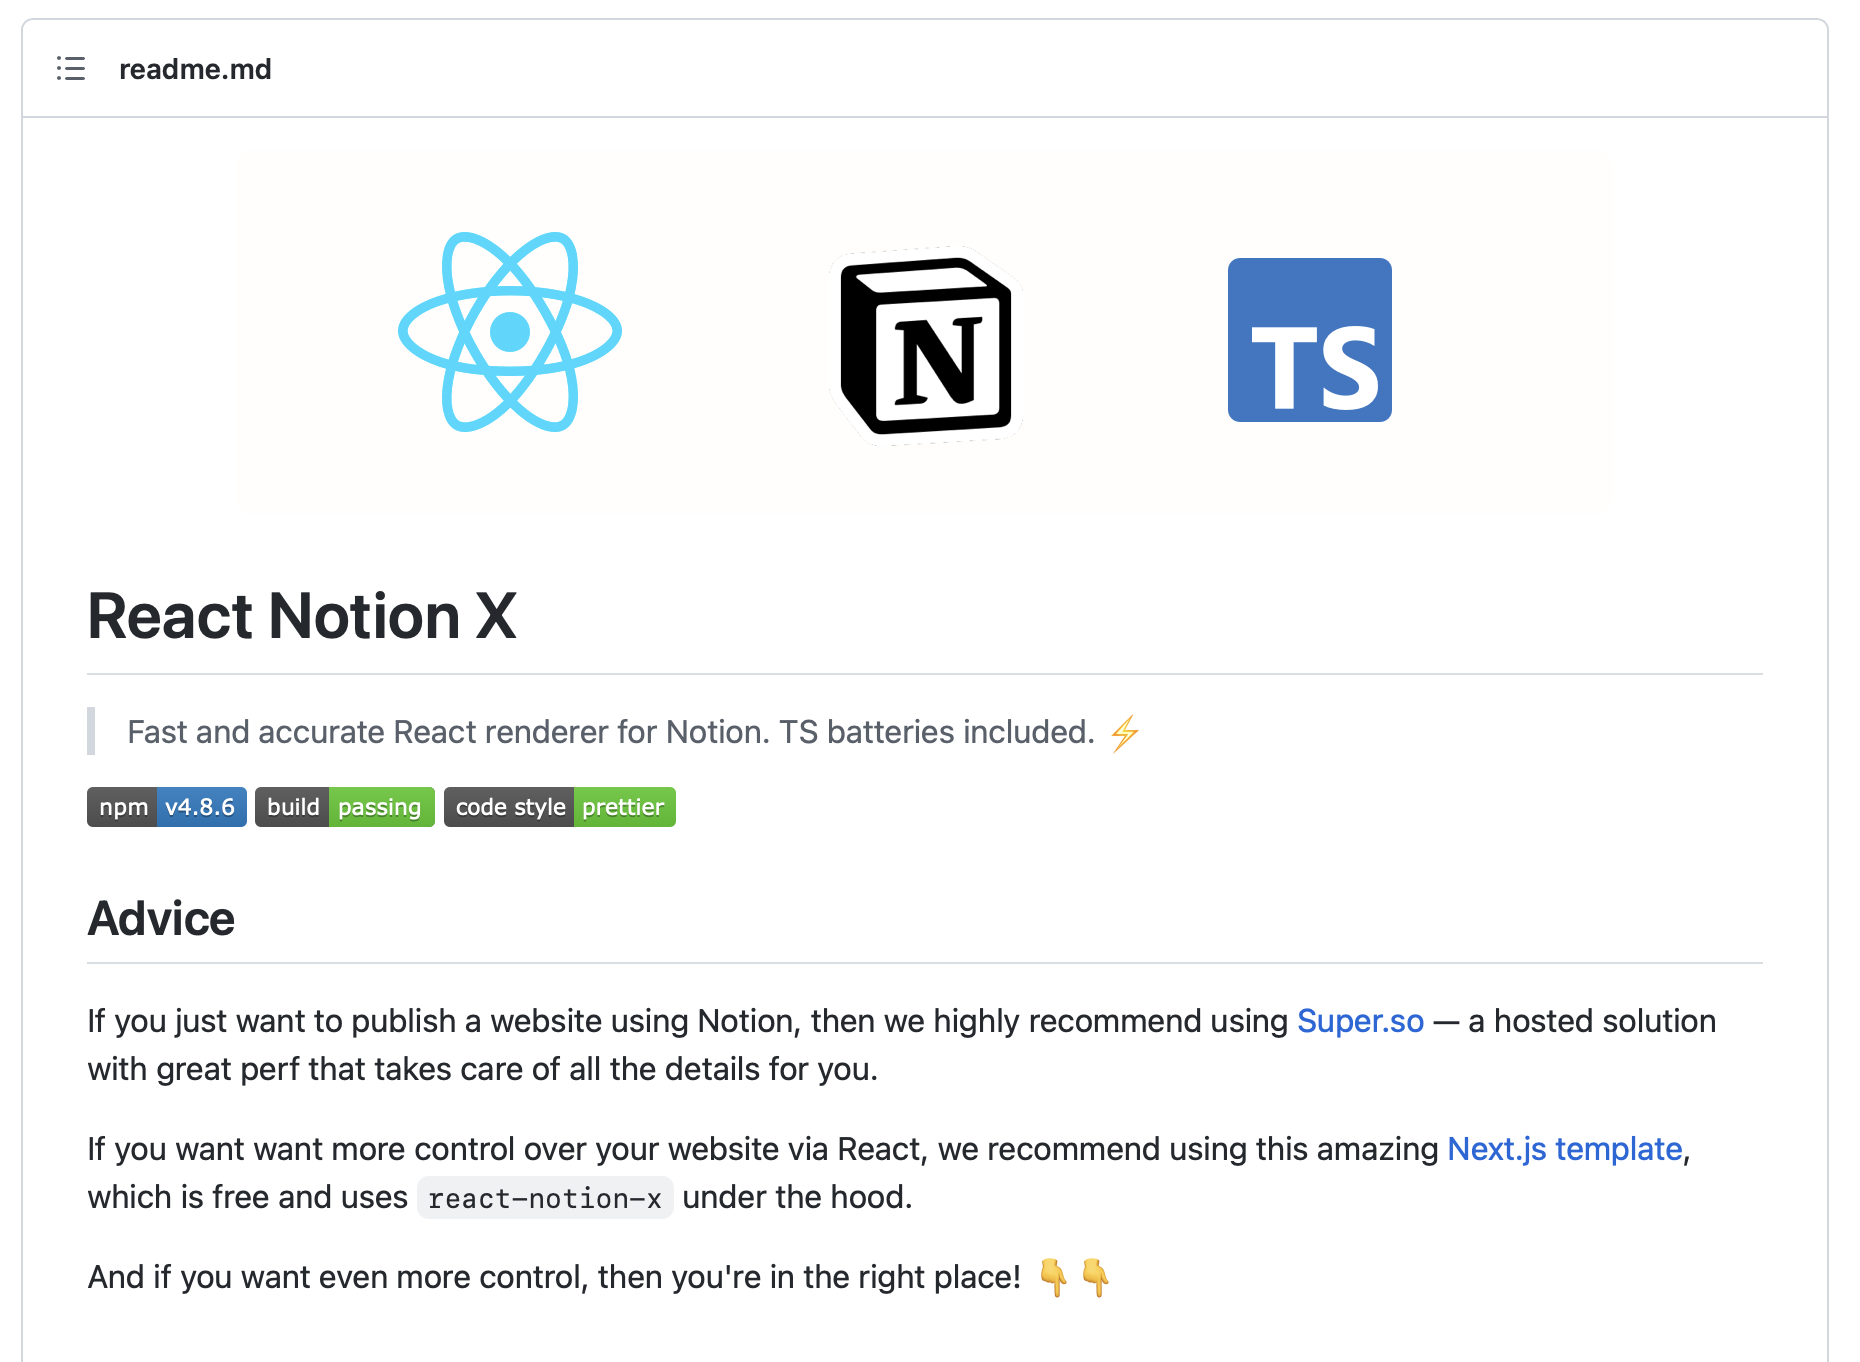Click the Notion cube logo
The image size is (1860, 1362).
(x=926, y=346)
